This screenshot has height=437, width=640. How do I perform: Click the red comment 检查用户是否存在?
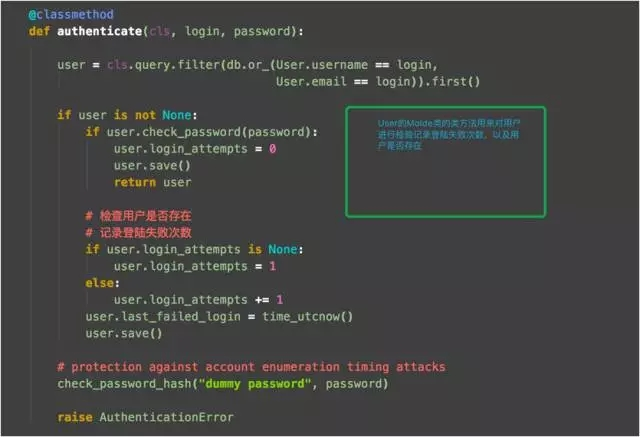click(x=138, y=216)
